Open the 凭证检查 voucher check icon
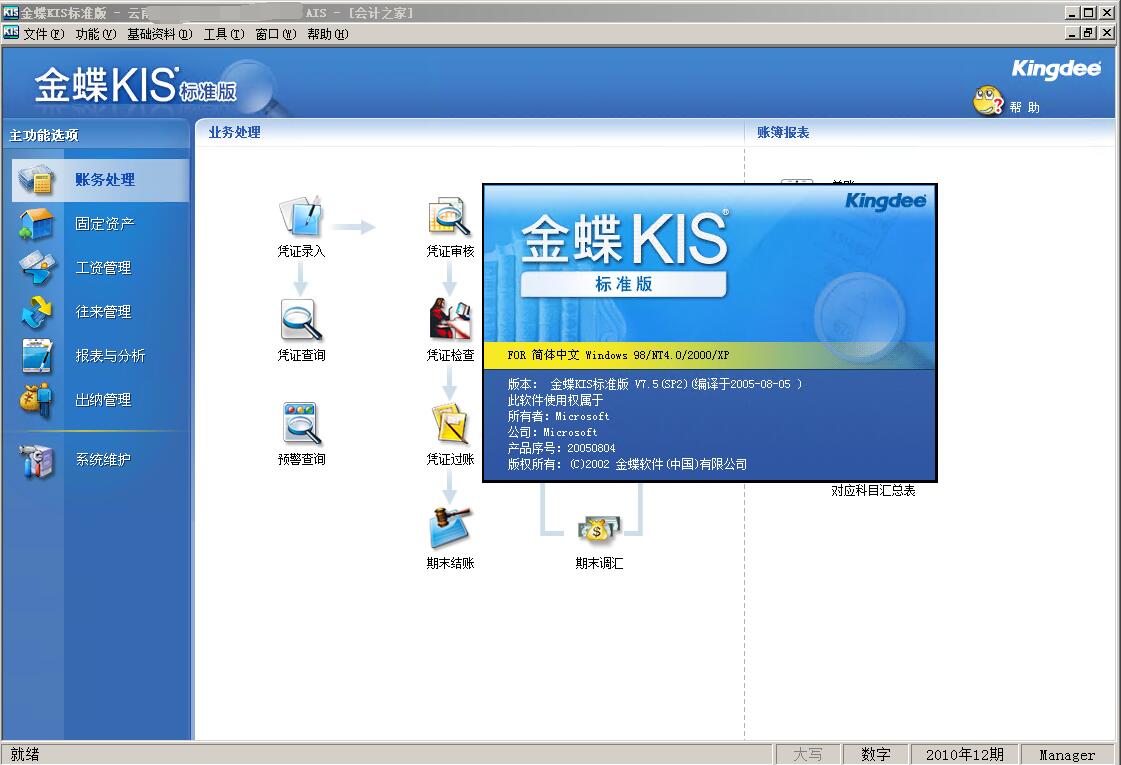 tap(449, 321)
